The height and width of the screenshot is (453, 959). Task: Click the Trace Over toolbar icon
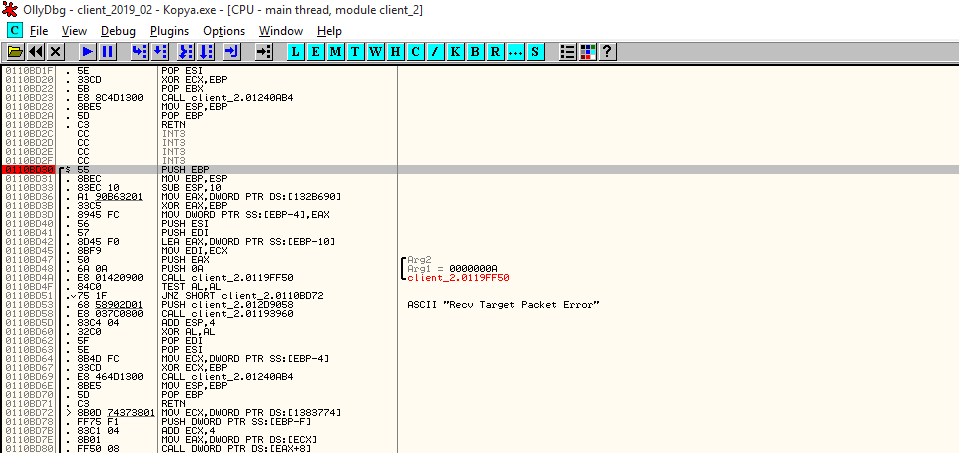tap(206, 52)
